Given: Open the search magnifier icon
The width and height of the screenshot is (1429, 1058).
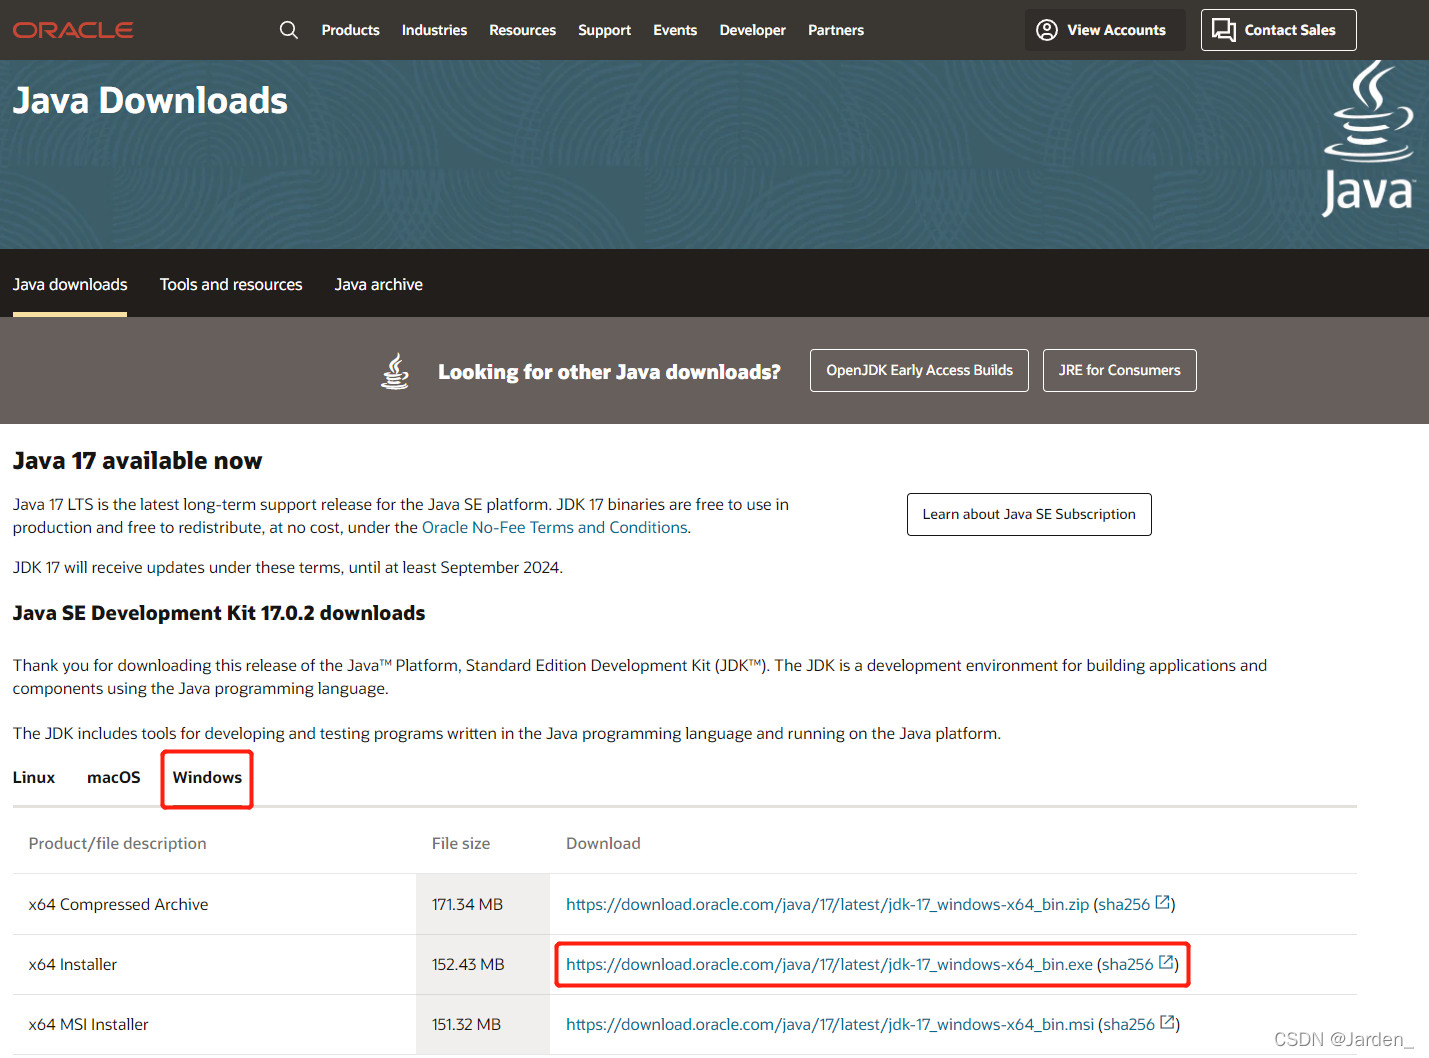Looking at the screenshot, I should tap(289, 30).
